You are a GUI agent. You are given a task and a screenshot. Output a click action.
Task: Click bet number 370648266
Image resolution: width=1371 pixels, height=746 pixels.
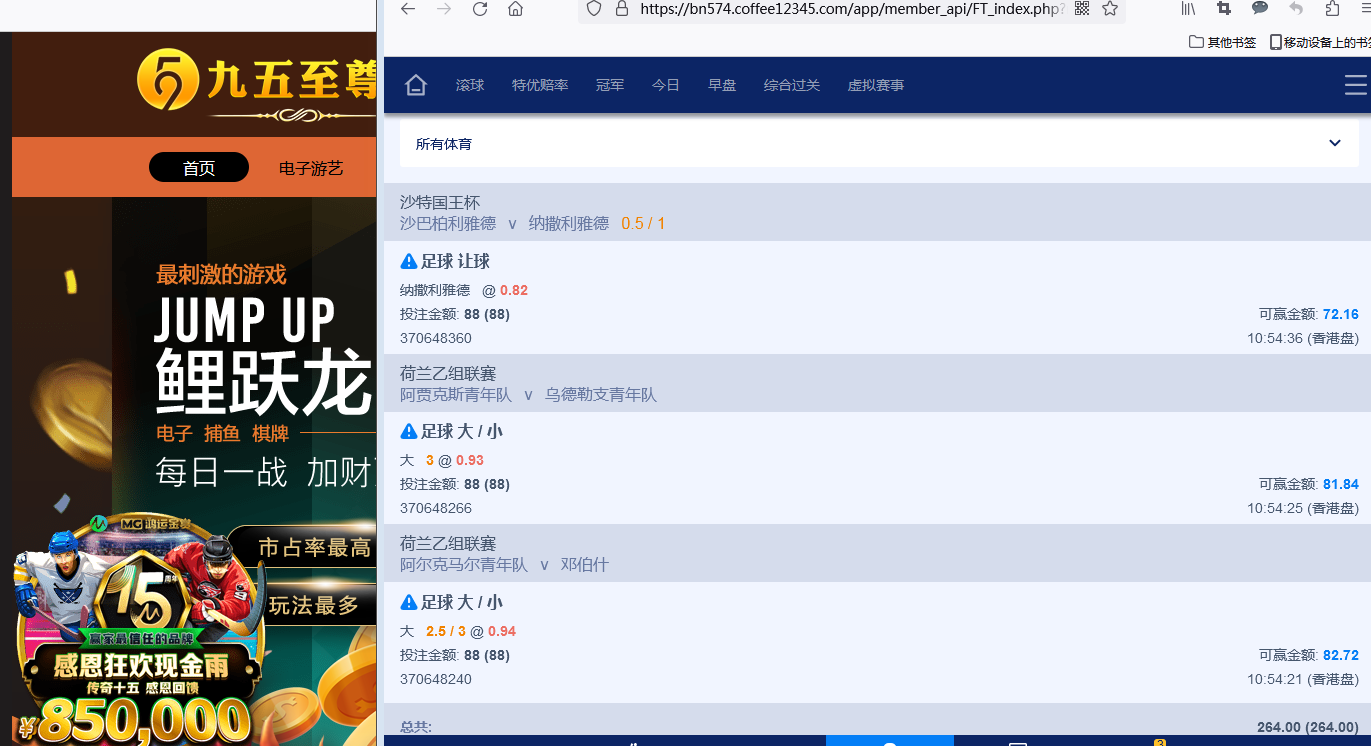coord(436,508)
